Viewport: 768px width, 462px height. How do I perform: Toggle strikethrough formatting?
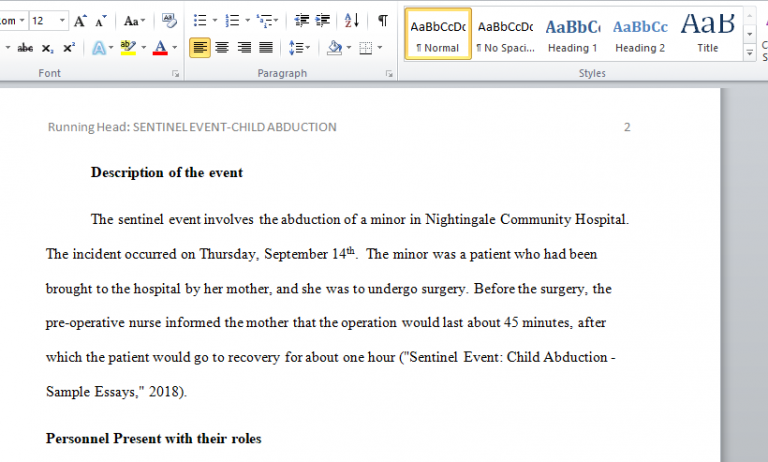click(25, 47)
